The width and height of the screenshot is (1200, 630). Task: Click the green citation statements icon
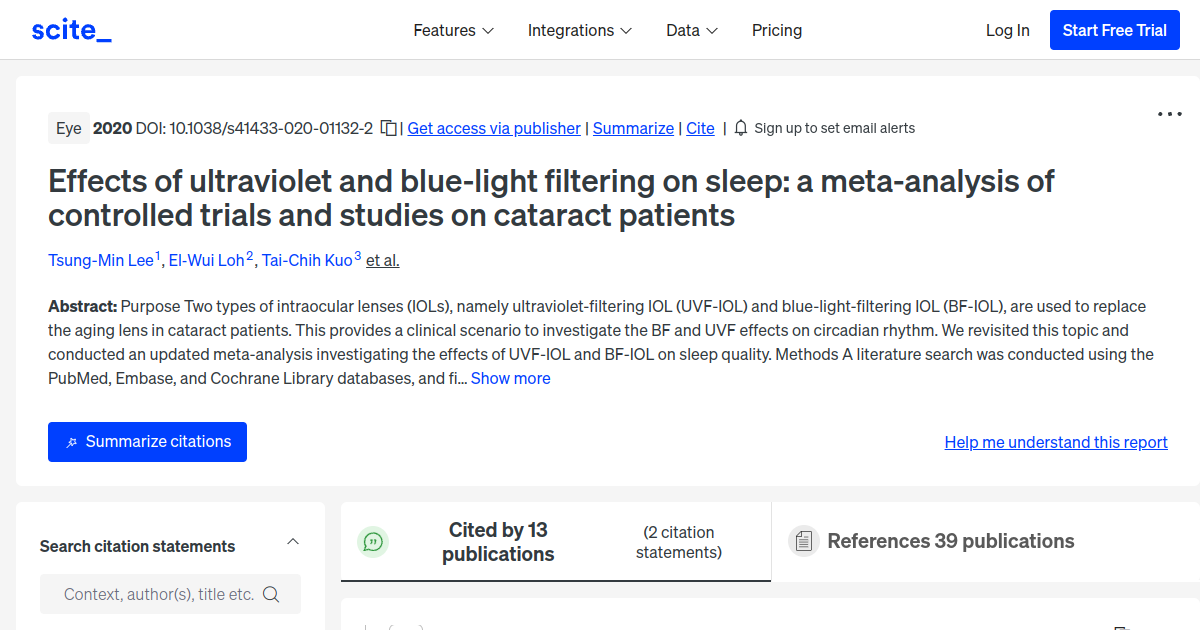373,541
